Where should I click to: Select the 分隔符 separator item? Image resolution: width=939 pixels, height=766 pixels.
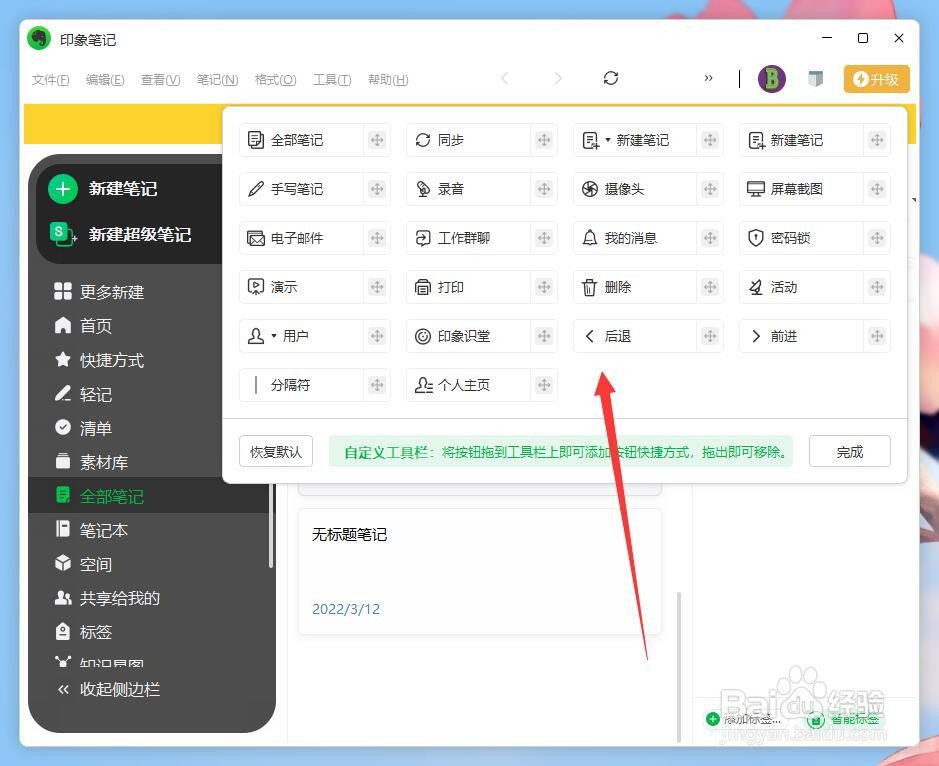click(314, 385)
